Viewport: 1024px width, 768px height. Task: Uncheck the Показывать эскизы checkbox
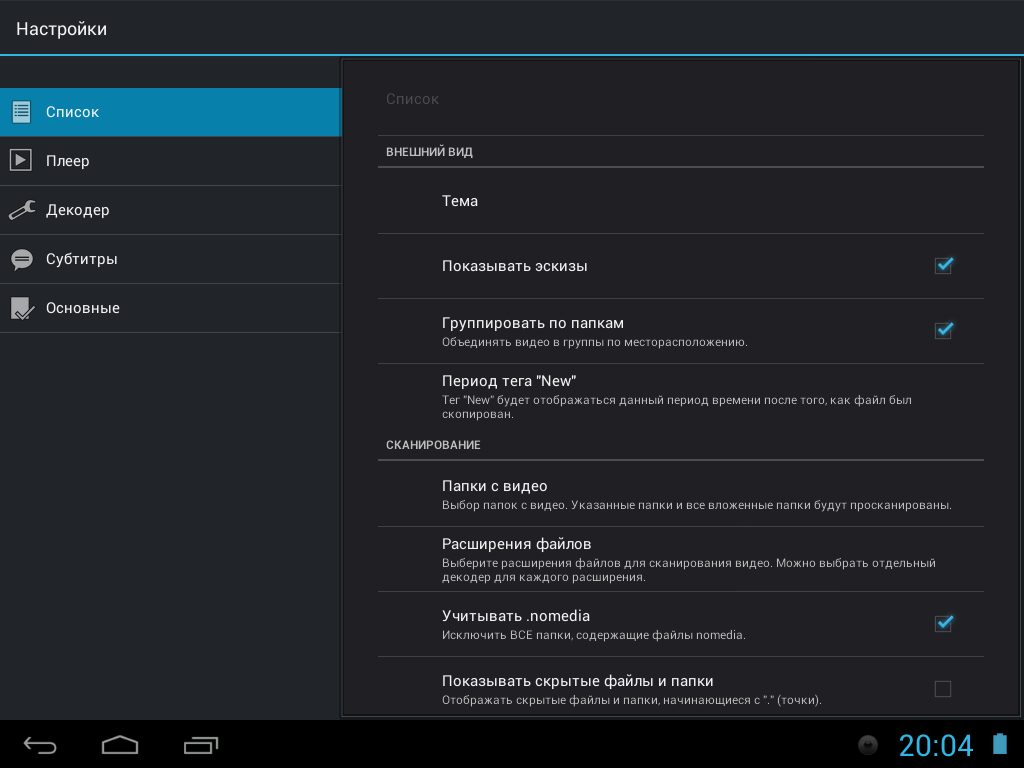943,266
